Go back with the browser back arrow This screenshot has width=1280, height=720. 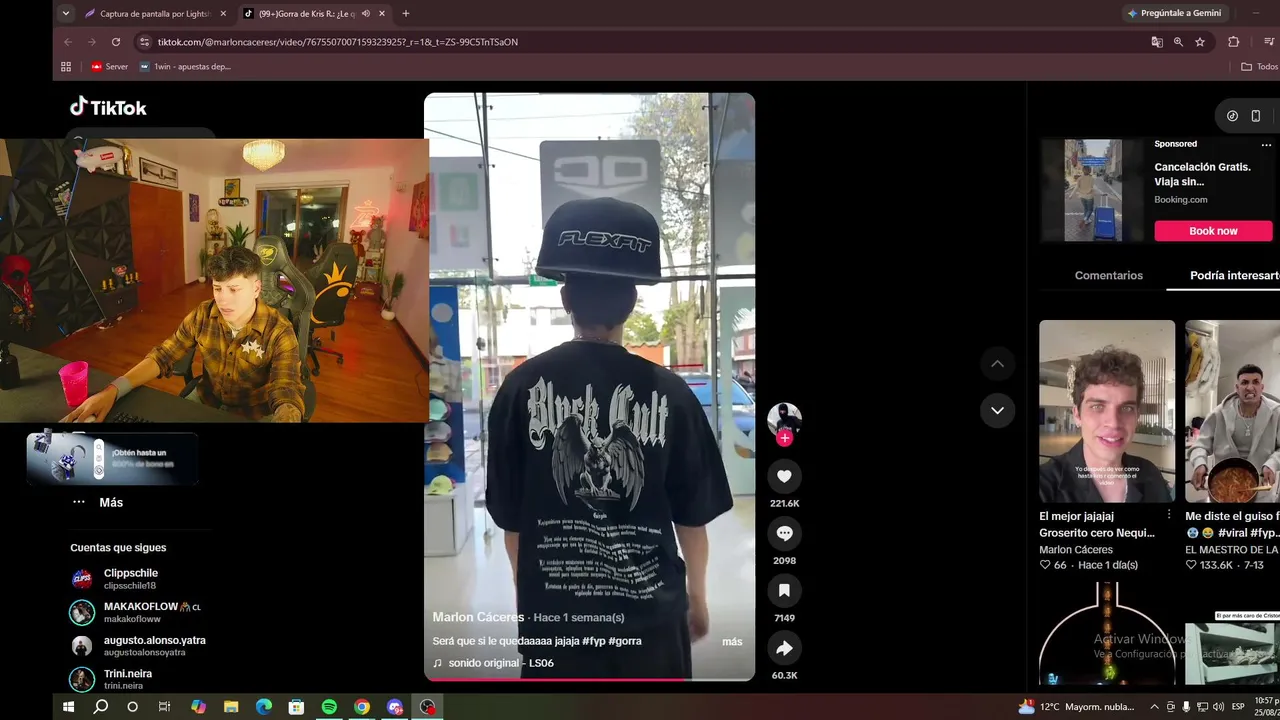(68, 42)
